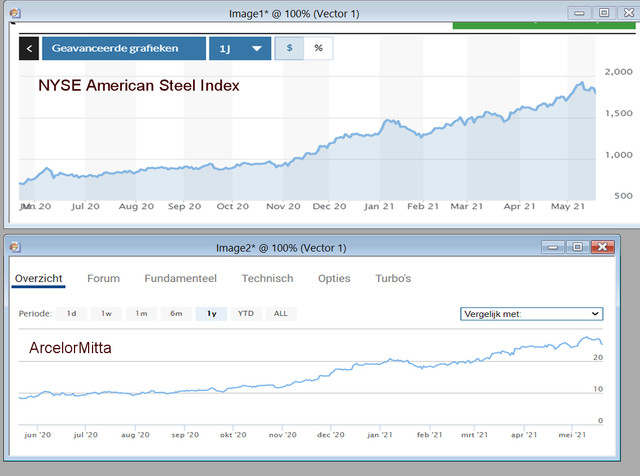Set period to 1d
The width and height of the screenshot is (640, 476).
pyautogui.click(x=71, y=314)
